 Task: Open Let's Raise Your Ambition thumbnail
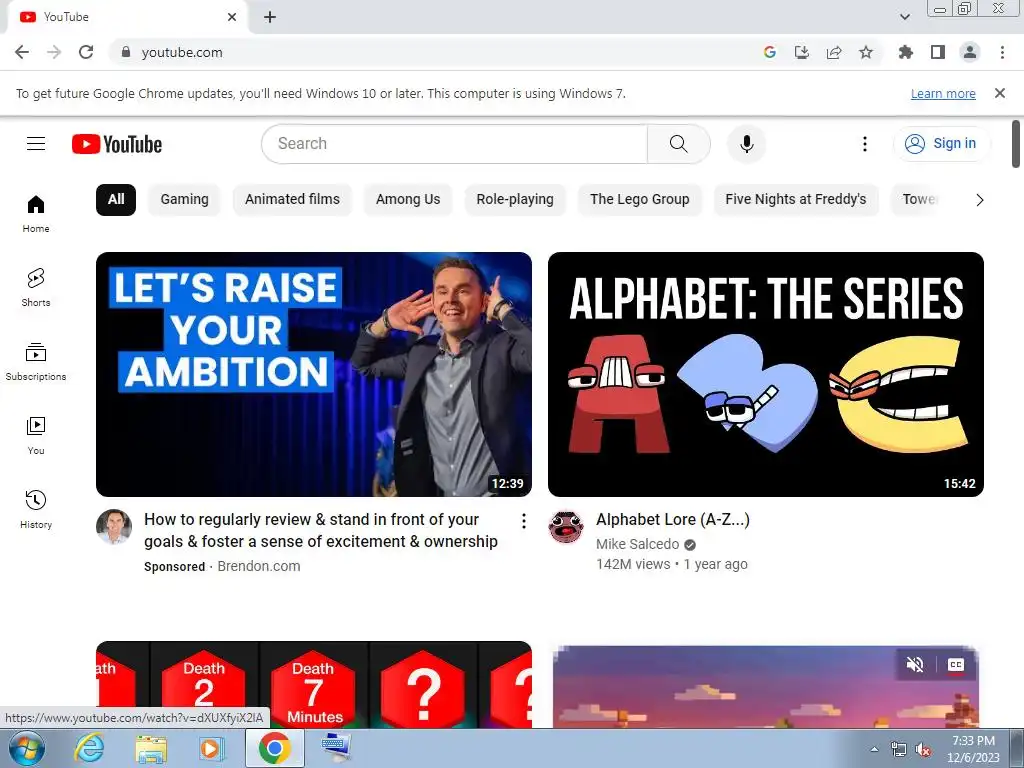[313, 374]
